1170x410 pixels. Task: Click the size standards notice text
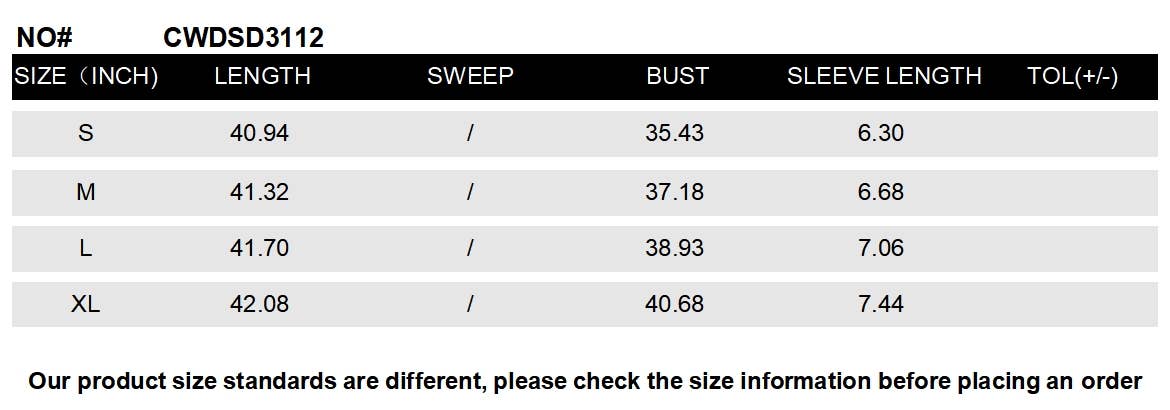coord(585,381)
